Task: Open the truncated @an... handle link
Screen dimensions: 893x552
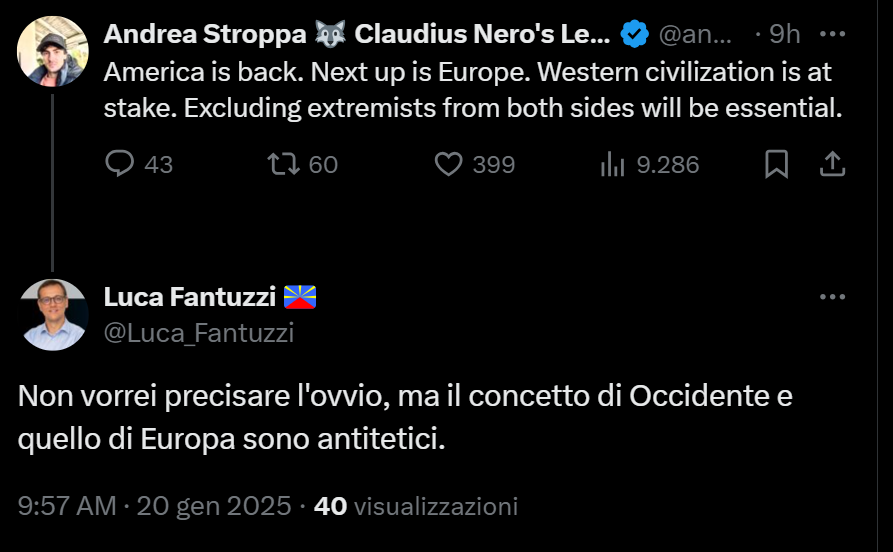Action: click(695, 34)
